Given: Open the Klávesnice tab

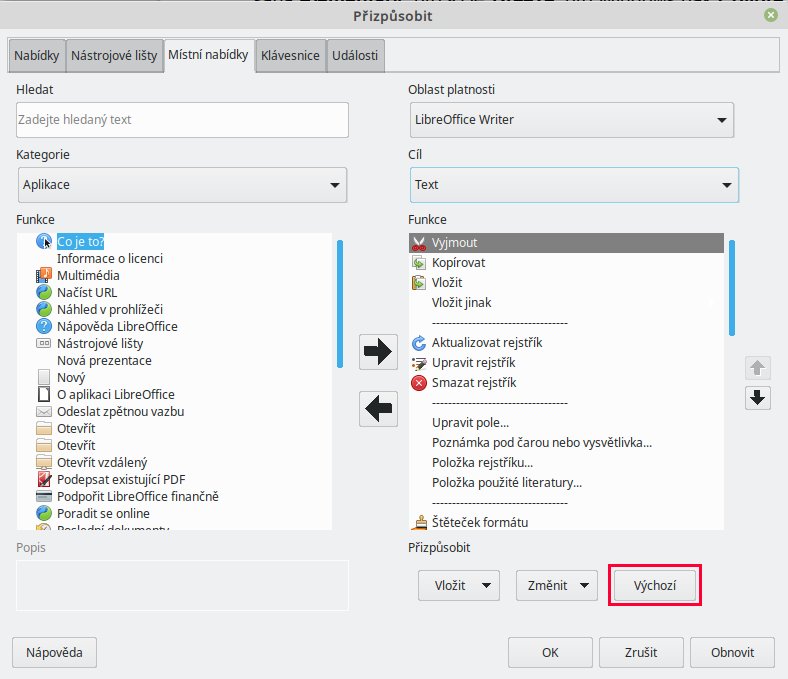Looking at the screenshot, I should [x=290, y=55].
